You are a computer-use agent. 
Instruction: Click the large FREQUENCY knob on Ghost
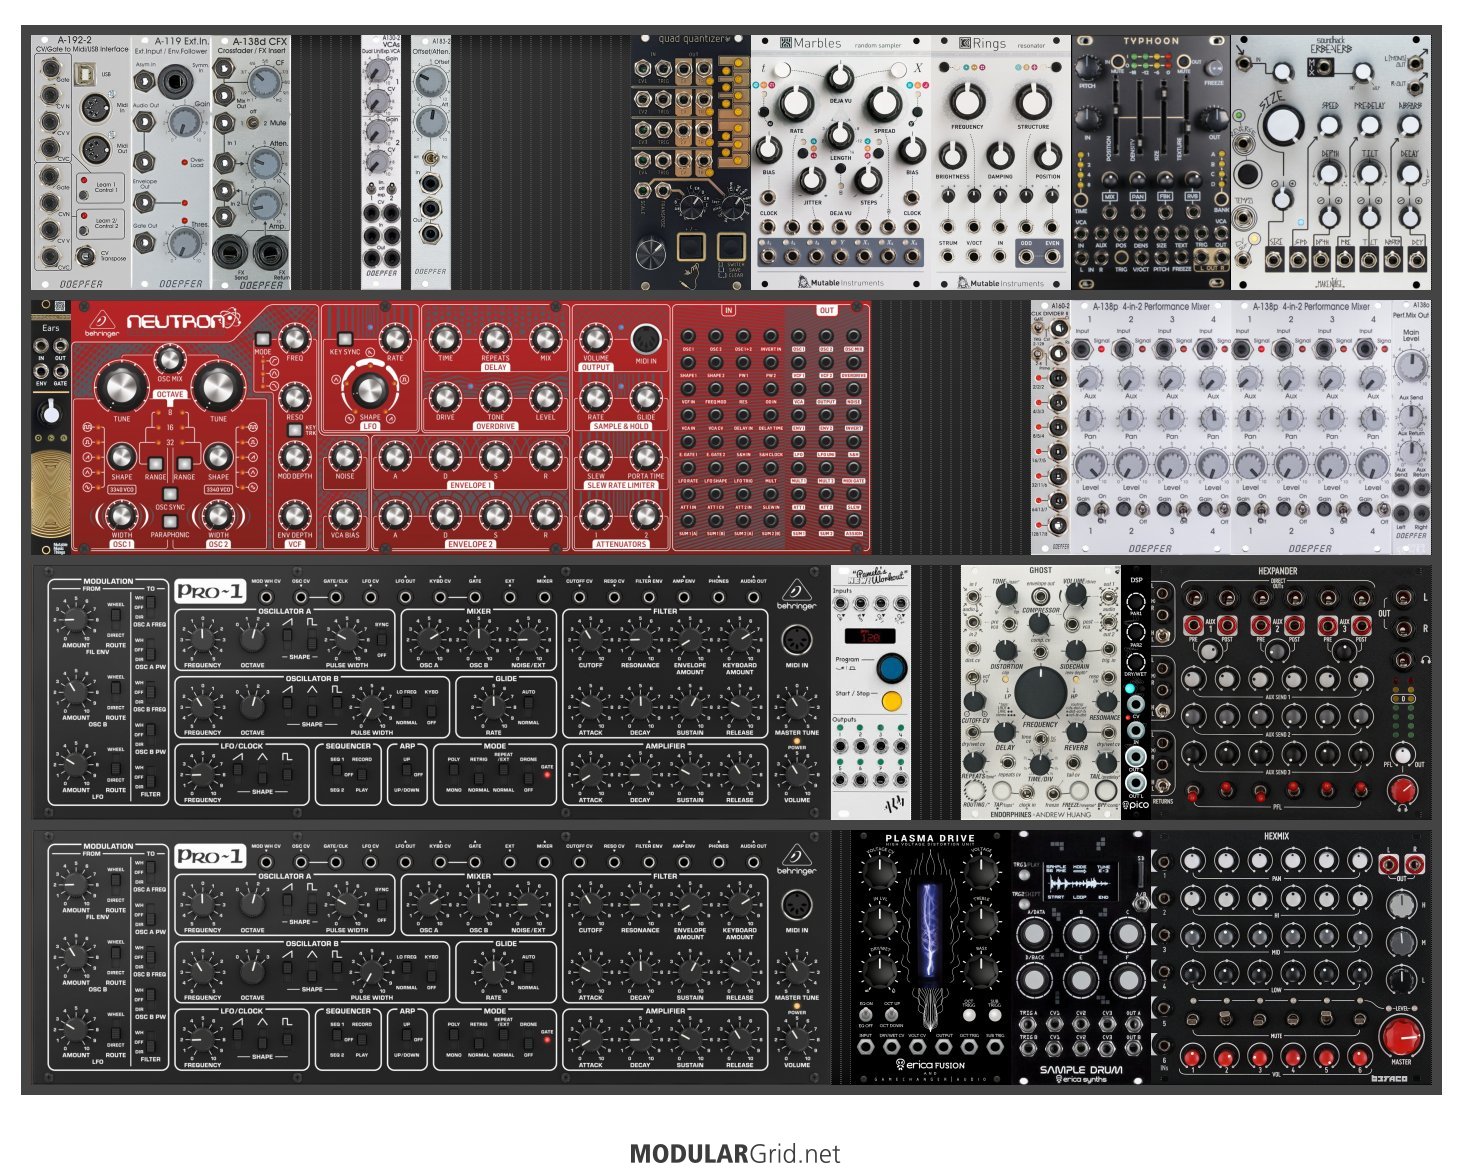tap(1041, 693)
